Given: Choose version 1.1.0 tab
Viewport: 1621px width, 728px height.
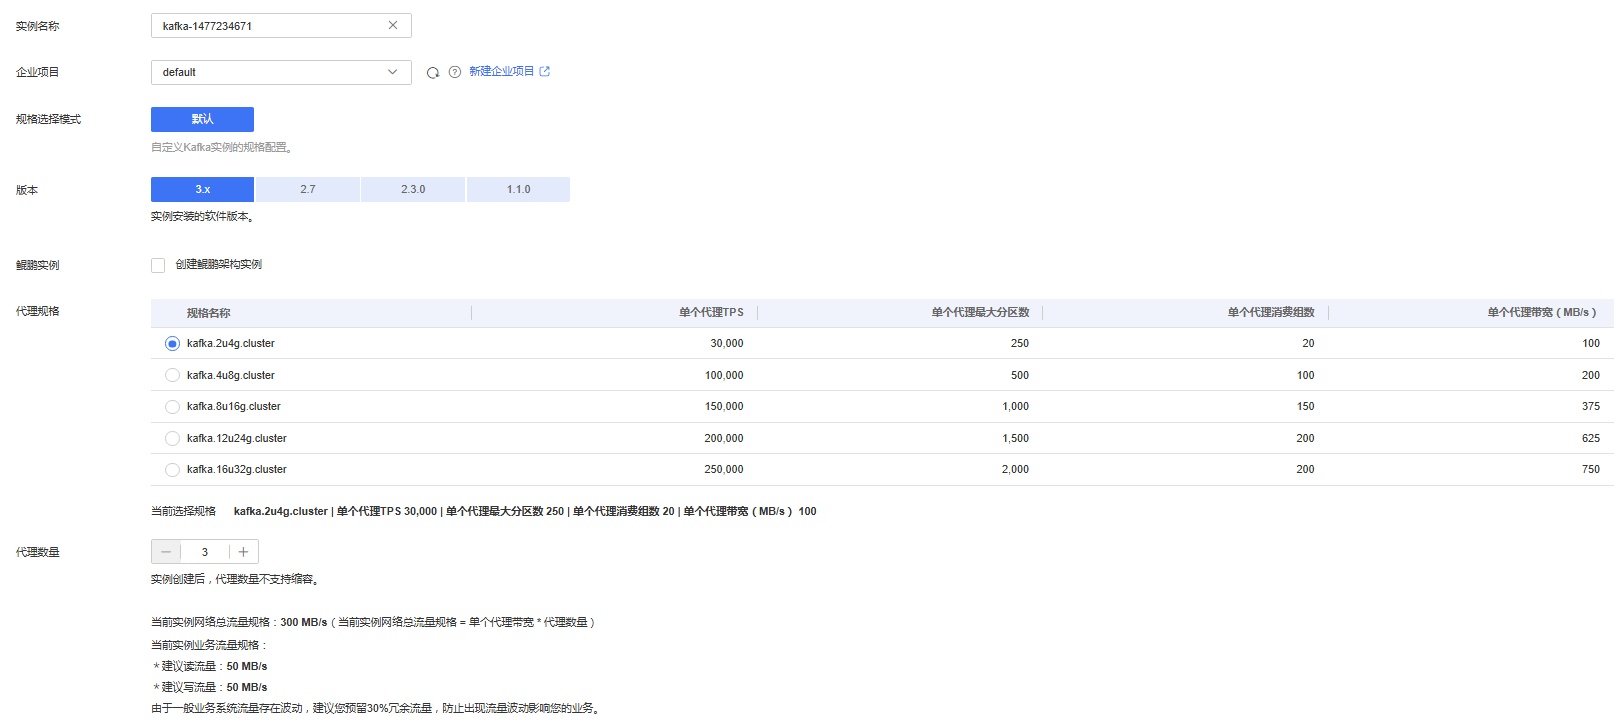Looking at the screenshot, I should (x=518, y=190).
